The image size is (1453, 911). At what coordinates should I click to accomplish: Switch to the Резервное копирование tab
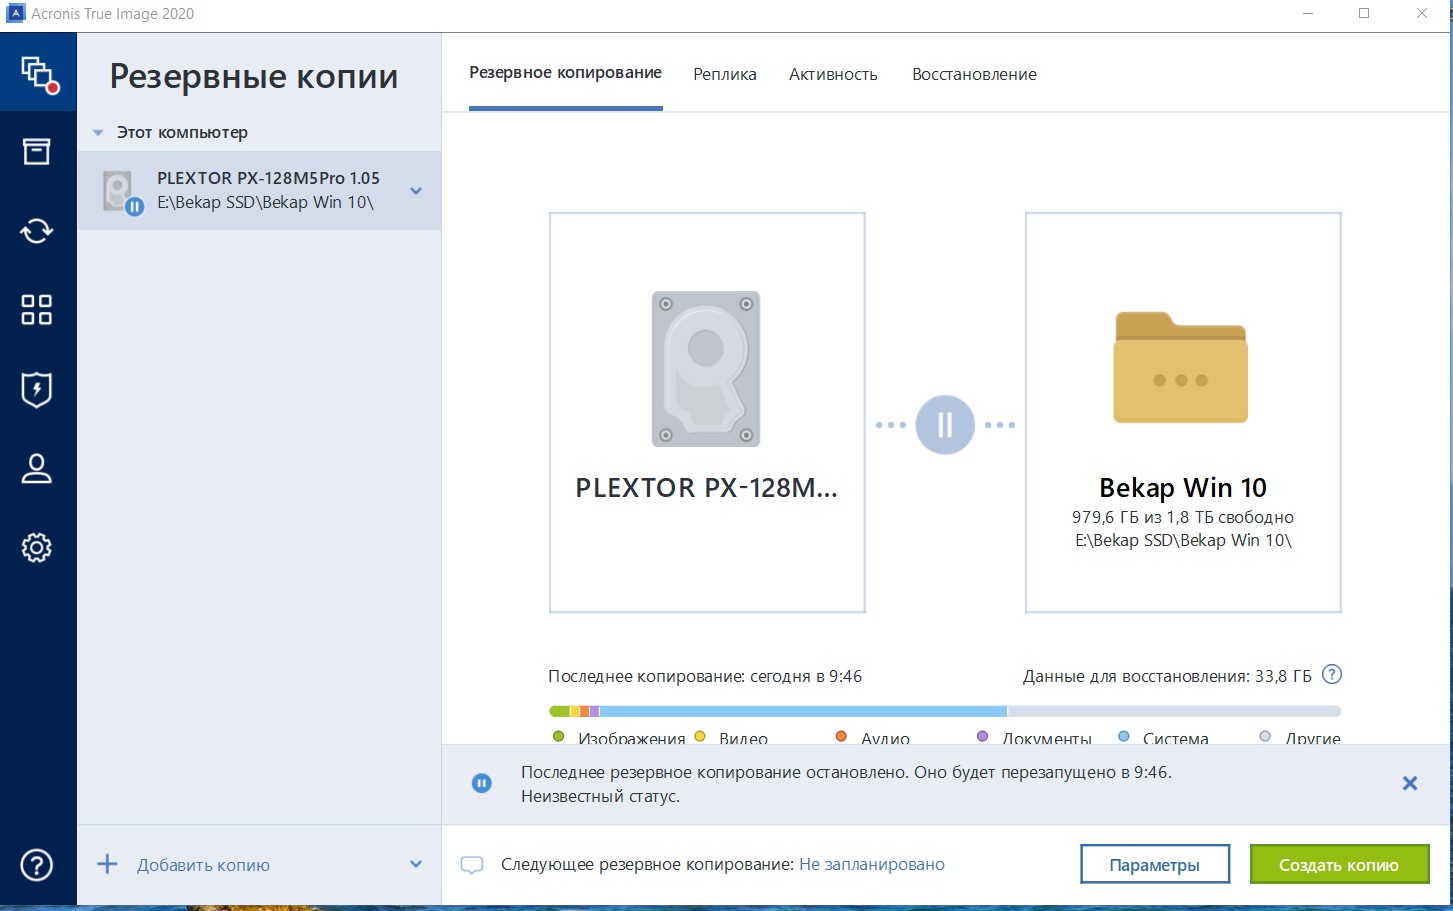coord(566,73)
